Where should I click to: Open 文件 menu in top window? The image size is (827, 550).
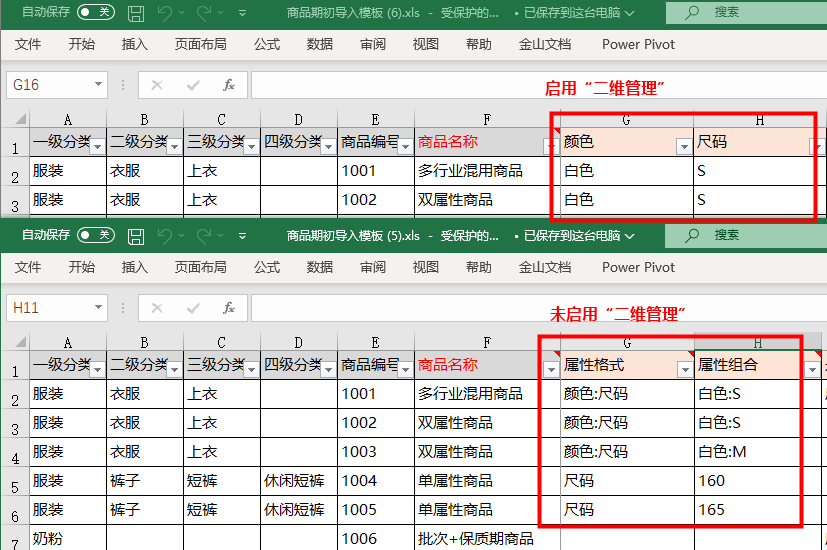28,44
